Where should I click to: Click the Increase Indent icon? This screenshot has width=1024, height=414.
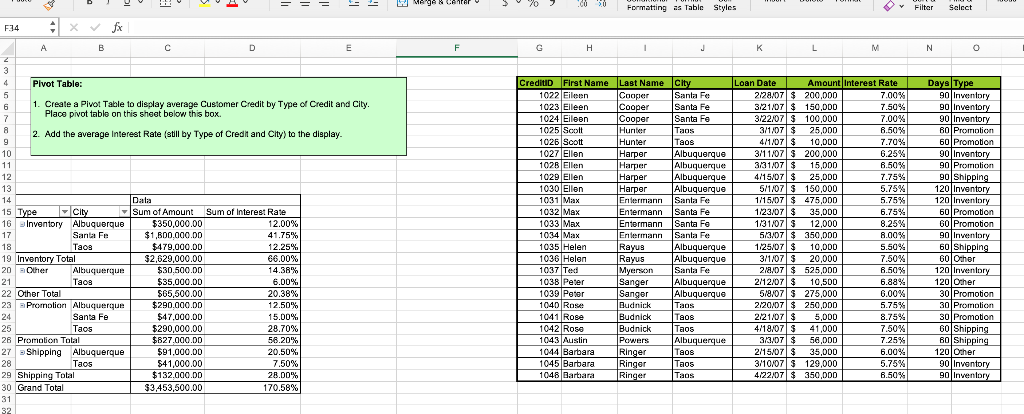[x=373, y=4]
